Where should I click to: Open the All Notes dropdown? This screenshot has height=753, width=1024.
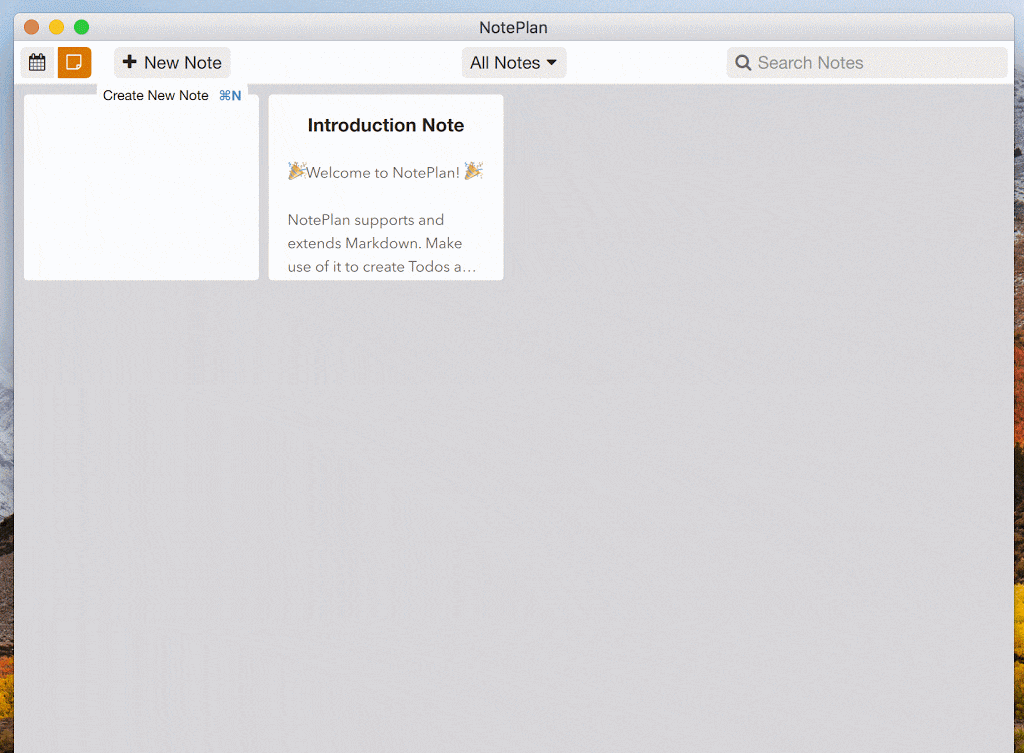[x=514, y=63]
